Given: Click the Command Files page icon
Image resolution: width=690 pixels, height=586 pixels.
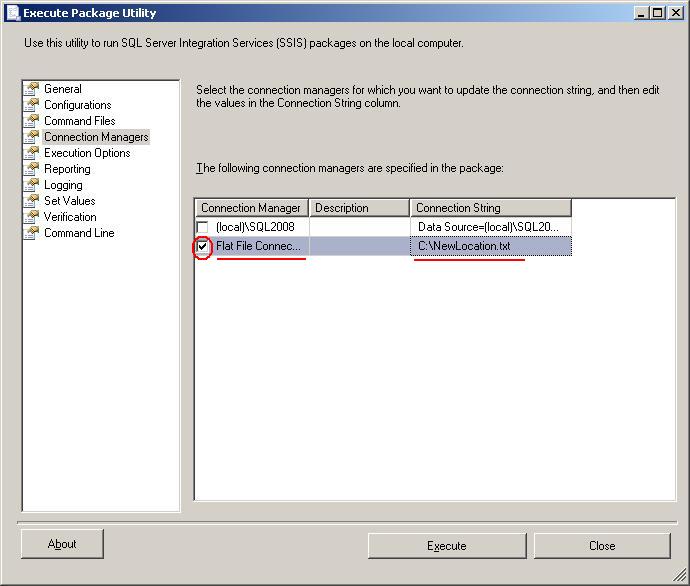Looking at the screenshot, I should 32,121.
